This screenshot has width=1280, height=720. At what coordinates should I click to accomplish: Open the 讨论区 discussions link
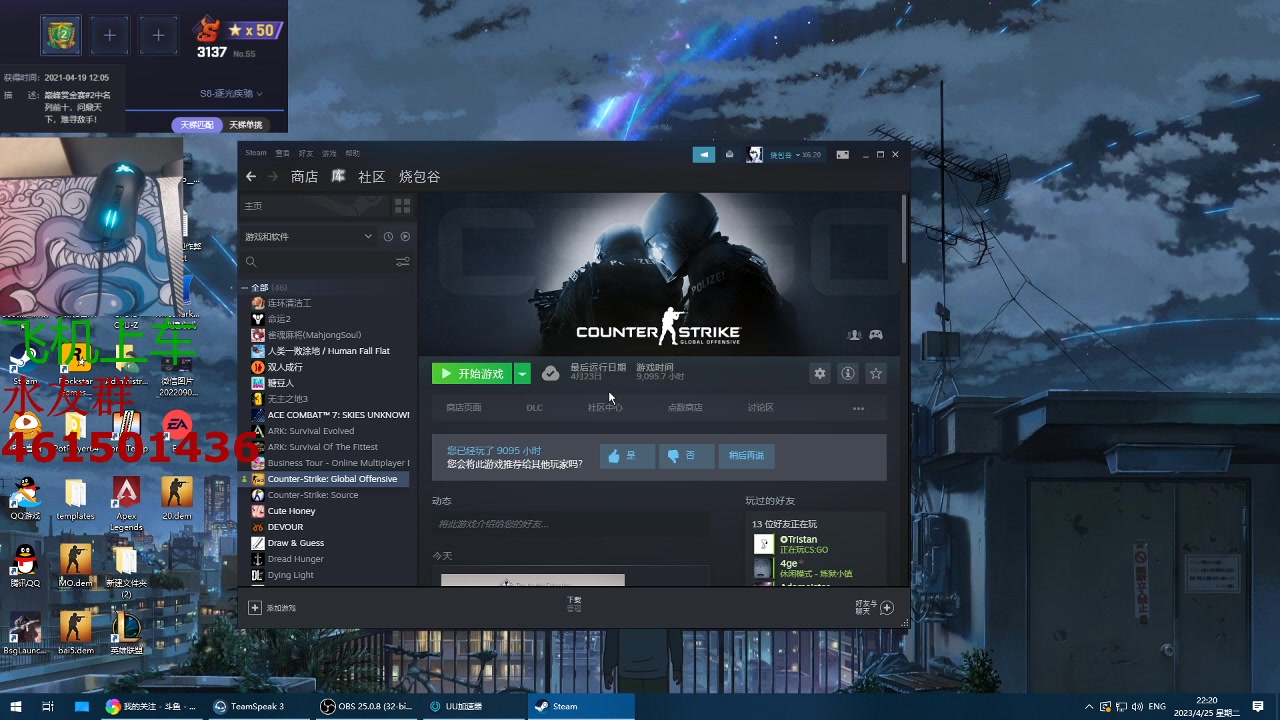[761, 408]
